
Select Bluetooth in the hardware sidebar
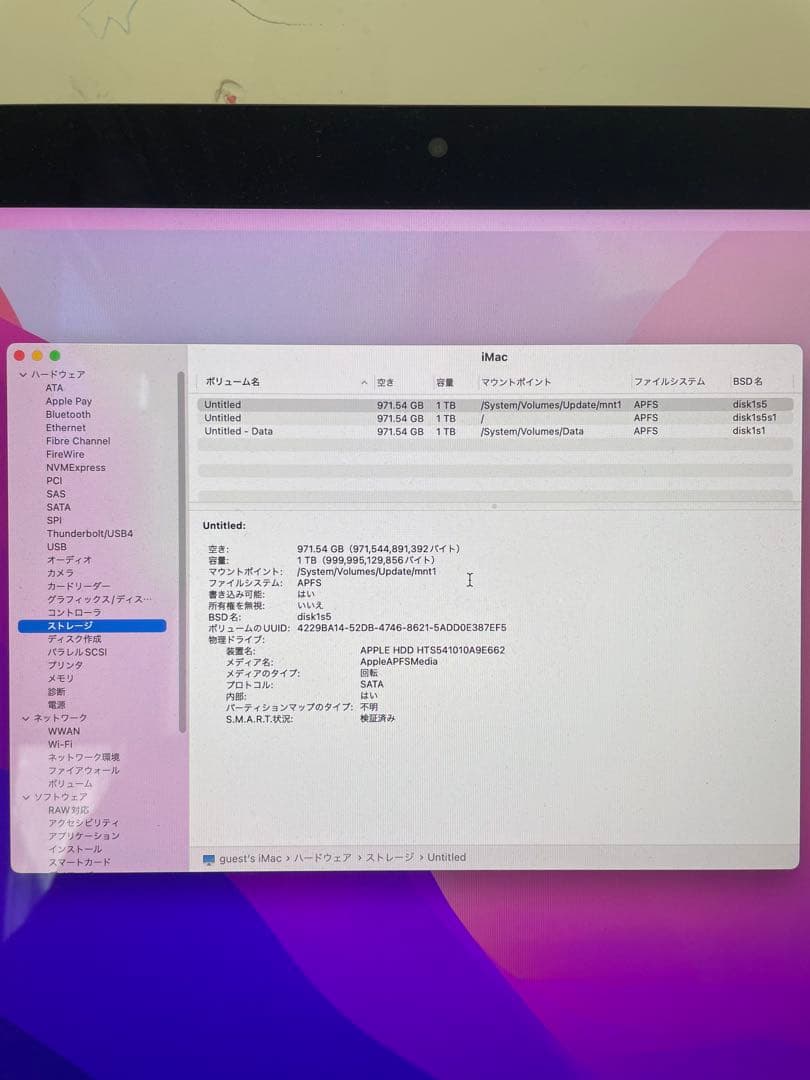(x=70, y=414)
